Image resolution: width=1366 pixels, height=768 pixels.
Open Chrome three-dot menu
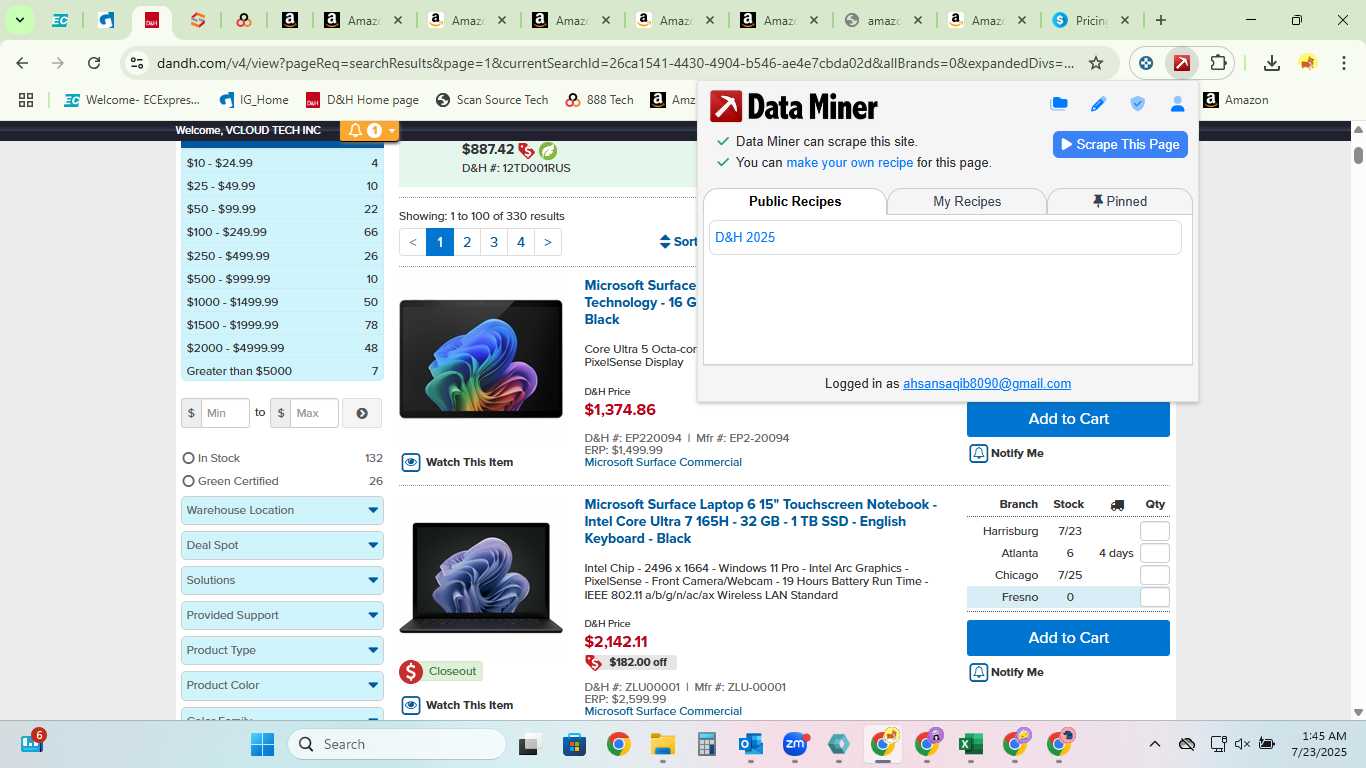[1343, 63]
